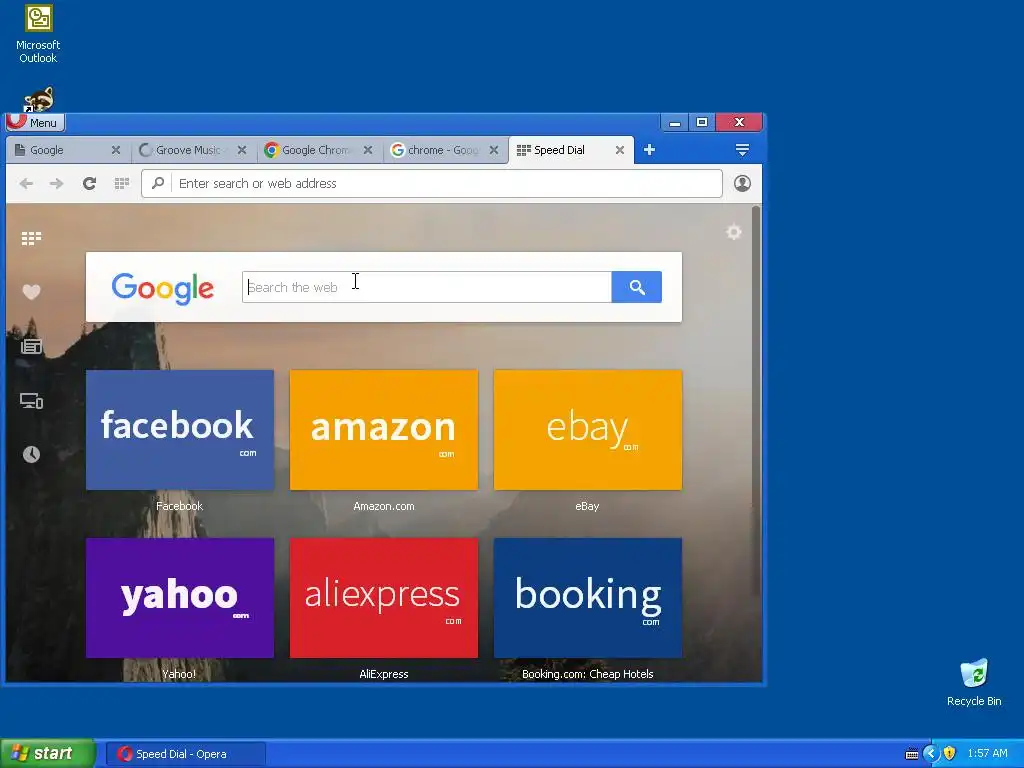
Task: Open Bookmarks heart icon in sidebar
Action: 31,292
